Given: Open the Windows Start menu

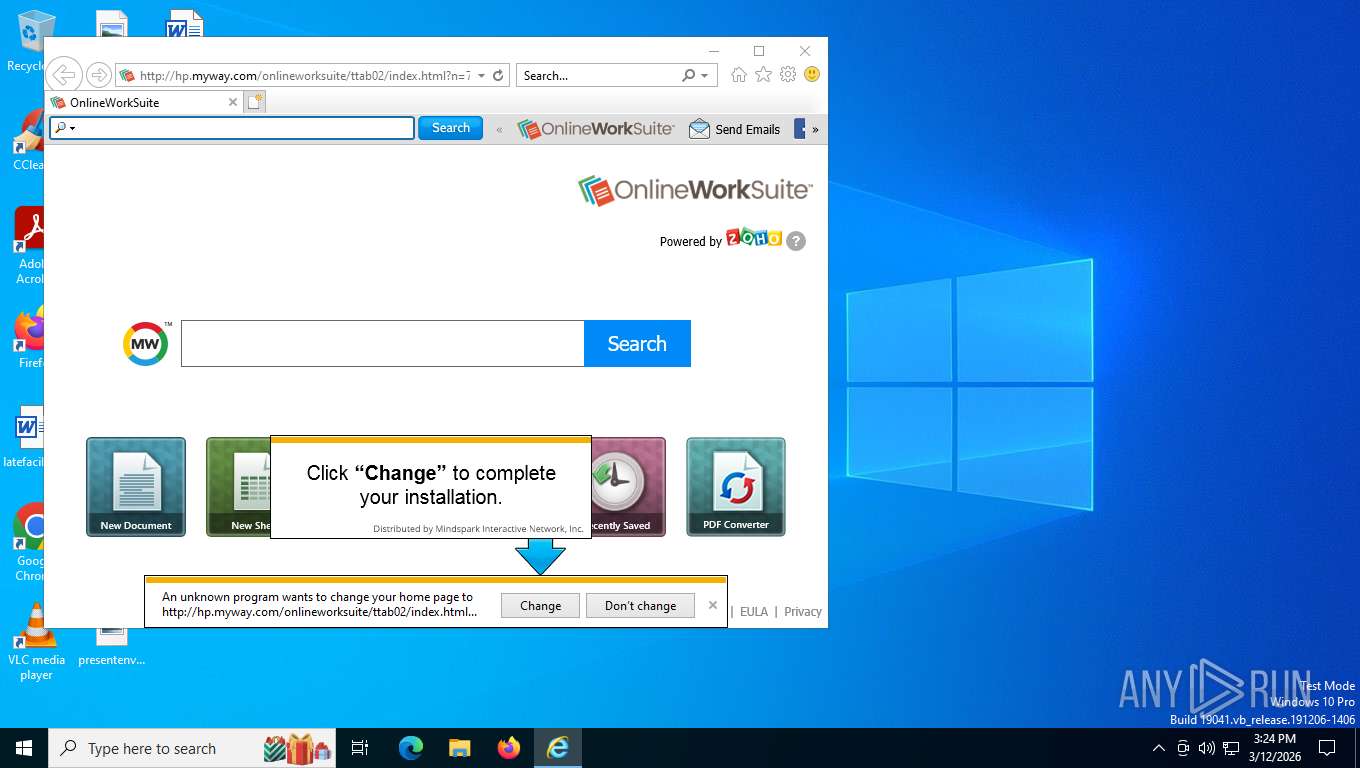Looking at the screenshot, I should tap(24, 748).
